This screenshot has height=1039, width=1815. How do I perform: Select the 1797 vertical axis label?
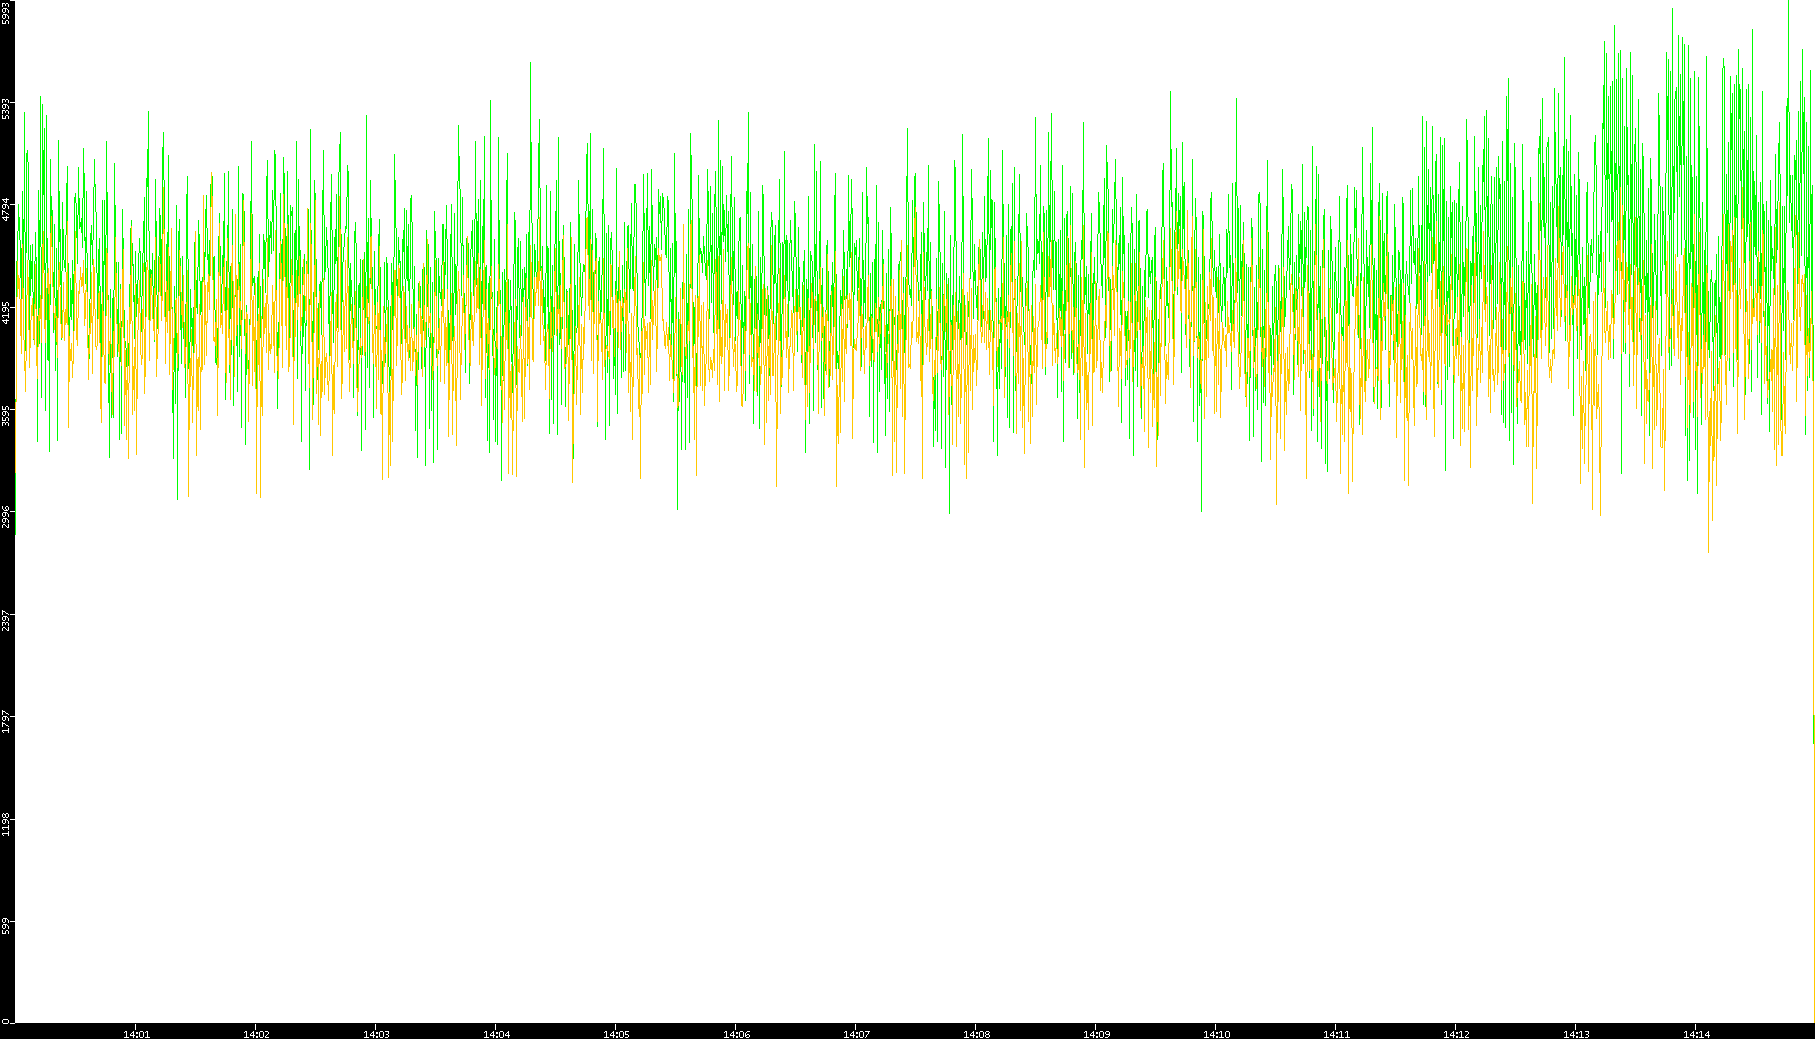(x=7, y=721)
